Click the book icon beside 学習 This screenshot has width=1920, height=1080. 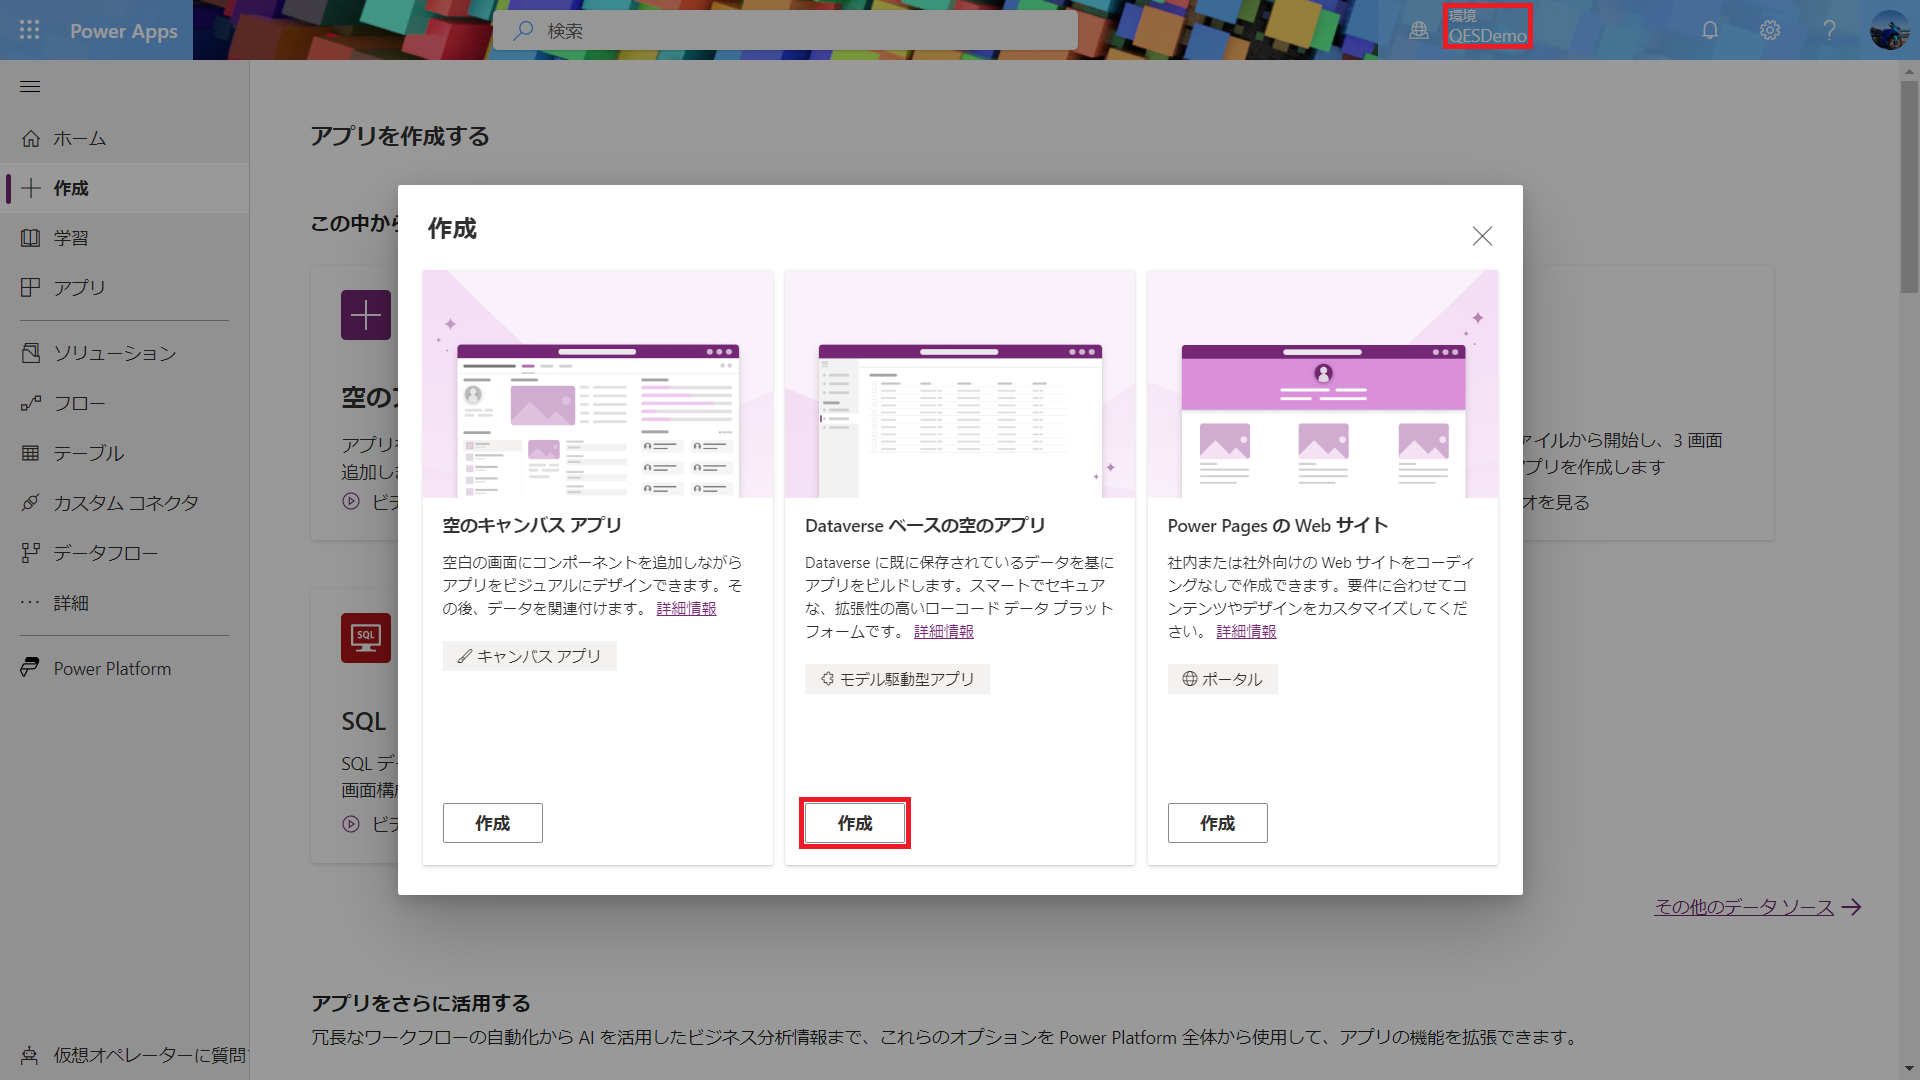(x=31, y=238)
